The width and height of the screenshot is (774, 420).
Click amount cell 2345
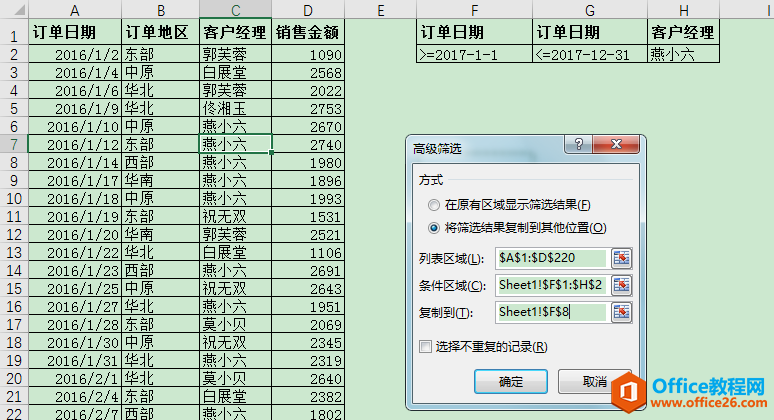(308, 343)
